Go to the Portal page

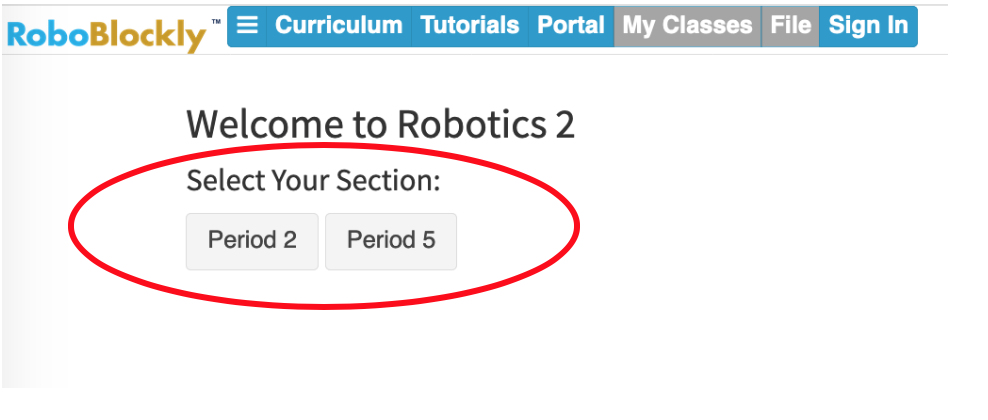click(571, 26)
